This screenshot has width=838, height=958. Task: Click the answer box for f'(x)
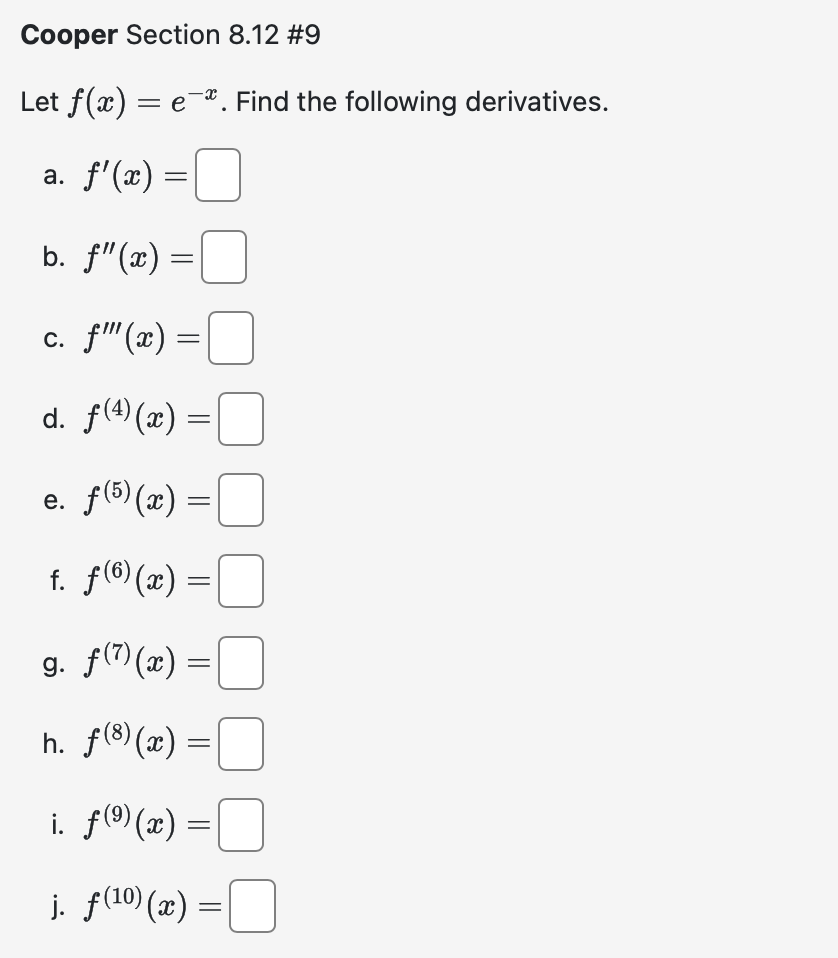pos(217,176)
